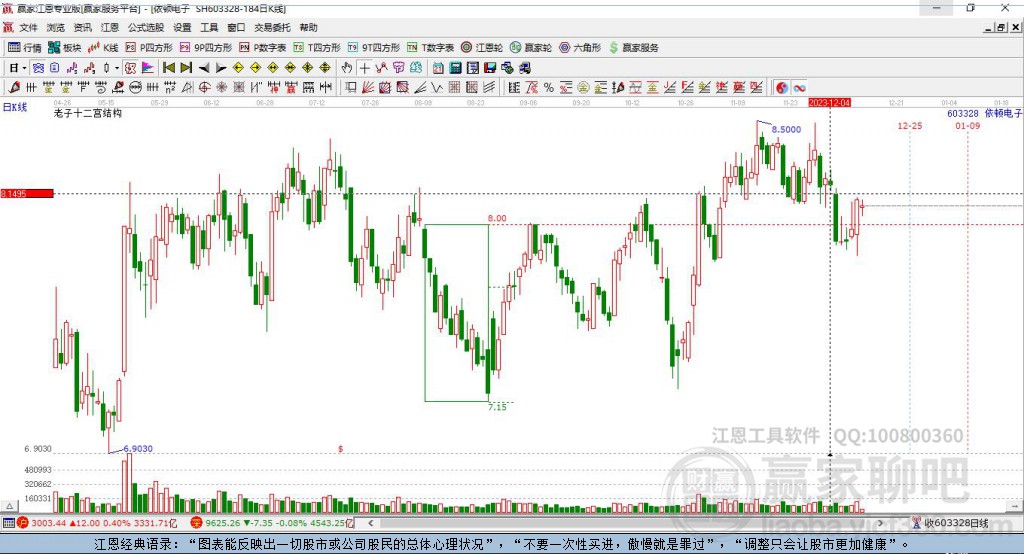Open the P四方形 tool
Screen dimensions: 1024x554
click(149, 48)
